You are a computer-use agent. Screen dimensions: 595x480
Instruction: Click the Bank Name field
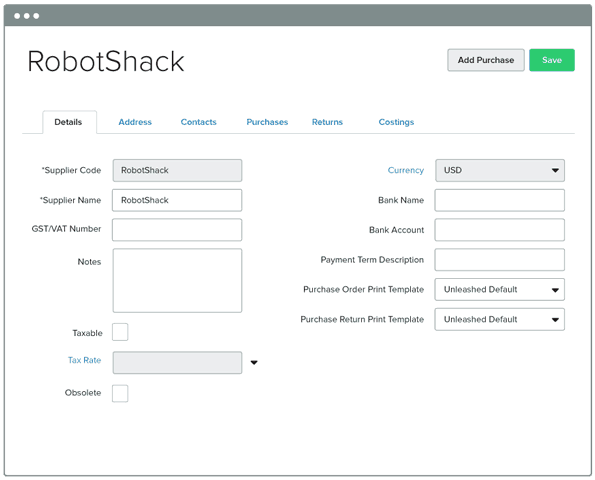(500, 200)
